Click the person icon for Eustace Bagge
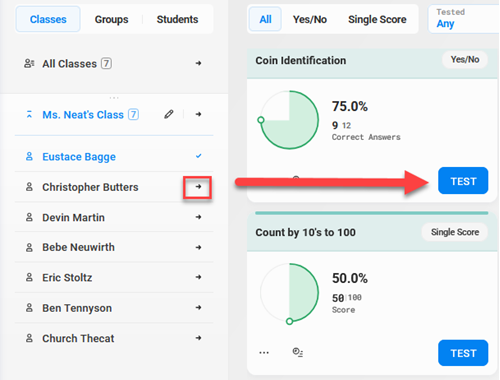The image size is (500, 380). pyautogui.click(x=29, y=156)
